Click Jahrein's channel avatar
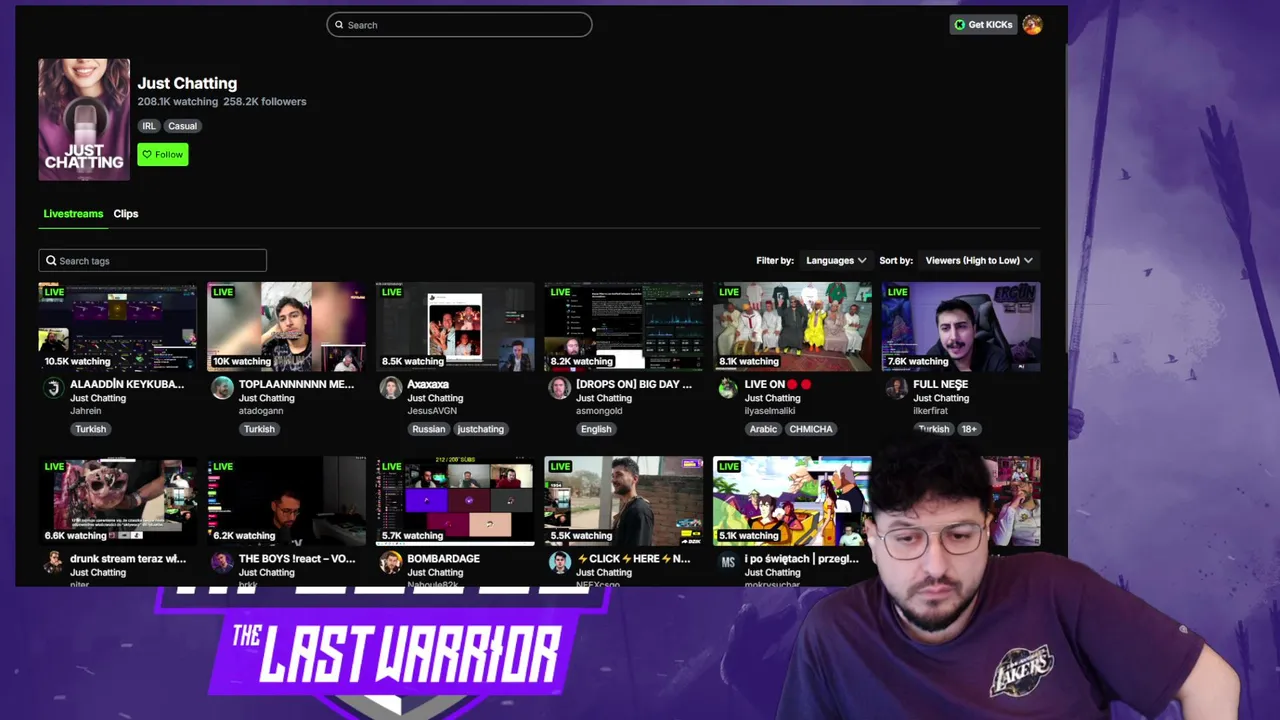 tap(54, 388)
